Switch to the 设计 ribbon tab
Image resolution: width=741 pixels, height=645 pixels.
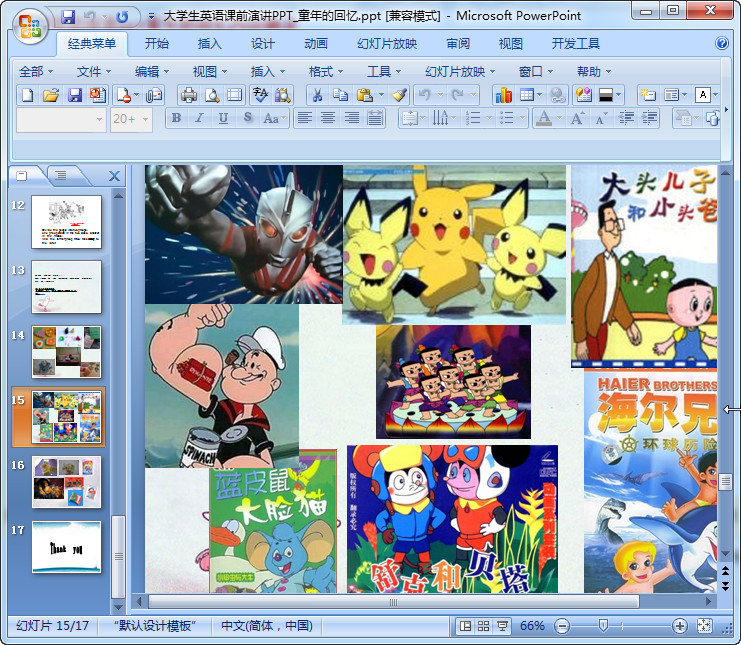(263, 43)
